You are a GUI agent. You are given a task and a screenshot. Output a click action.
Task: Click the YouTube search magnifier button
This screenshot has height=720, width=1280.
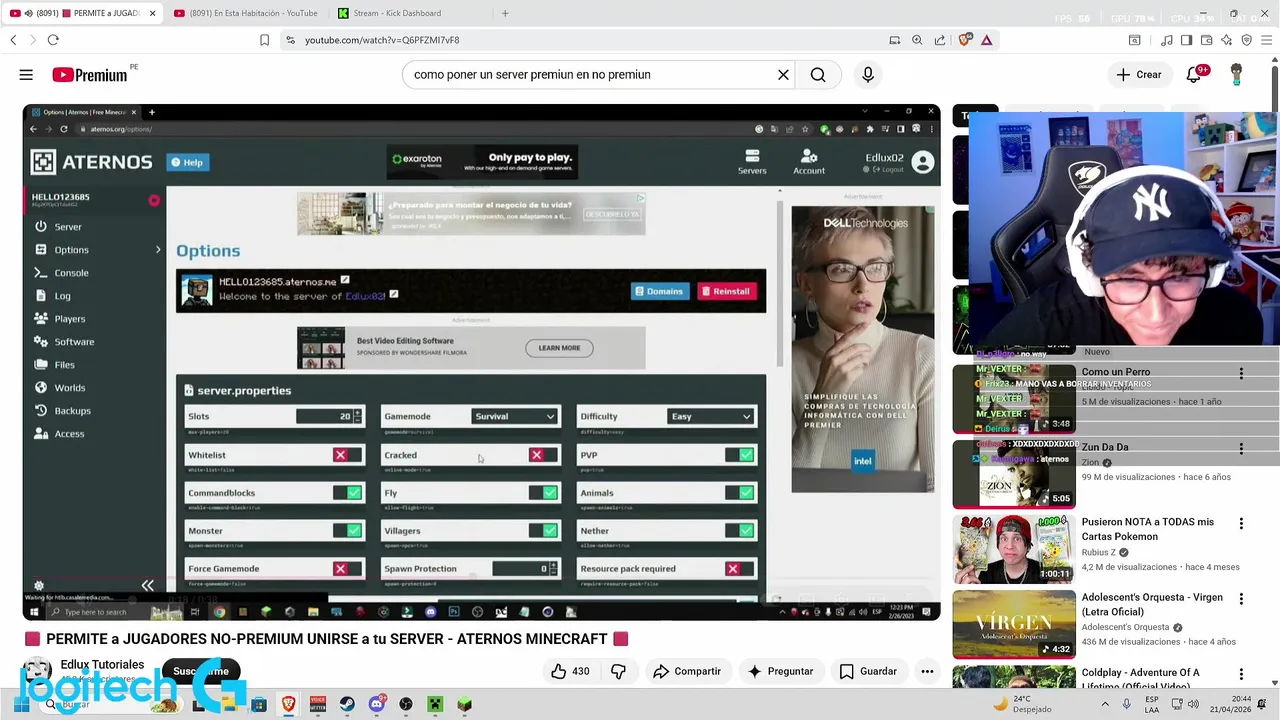818,75
